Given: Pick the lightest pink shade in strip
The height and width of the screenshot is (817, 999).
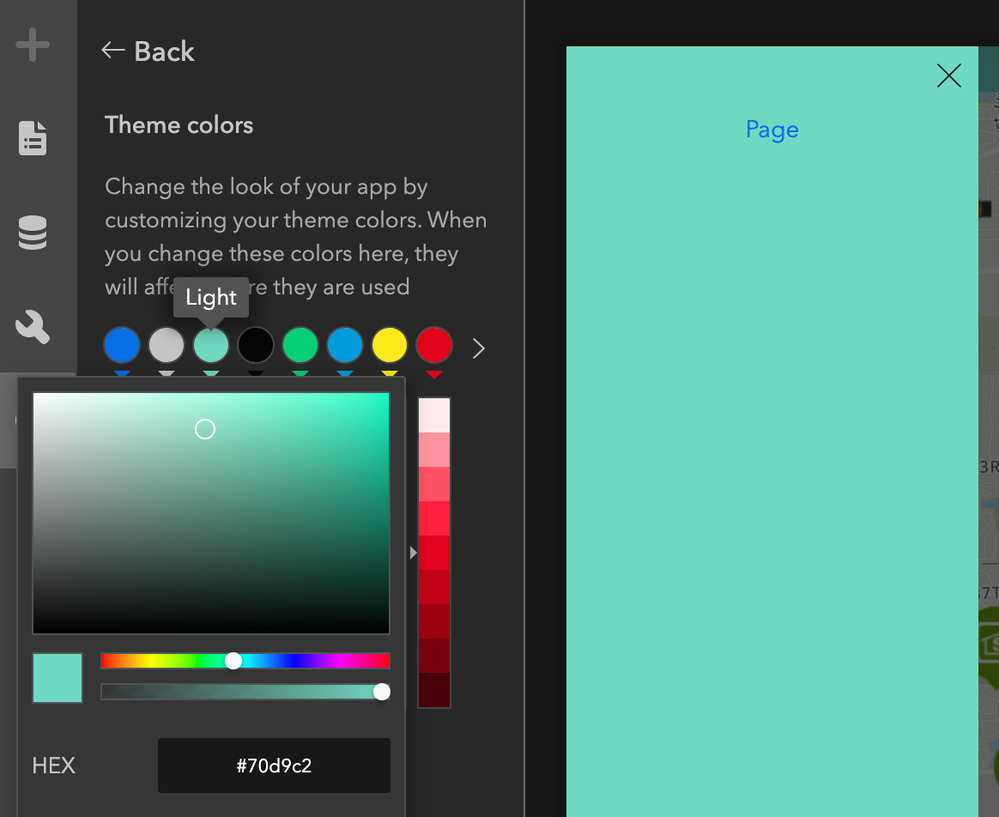Looking at the screenshot, I should pyautogui.click(x=434, y=415).
